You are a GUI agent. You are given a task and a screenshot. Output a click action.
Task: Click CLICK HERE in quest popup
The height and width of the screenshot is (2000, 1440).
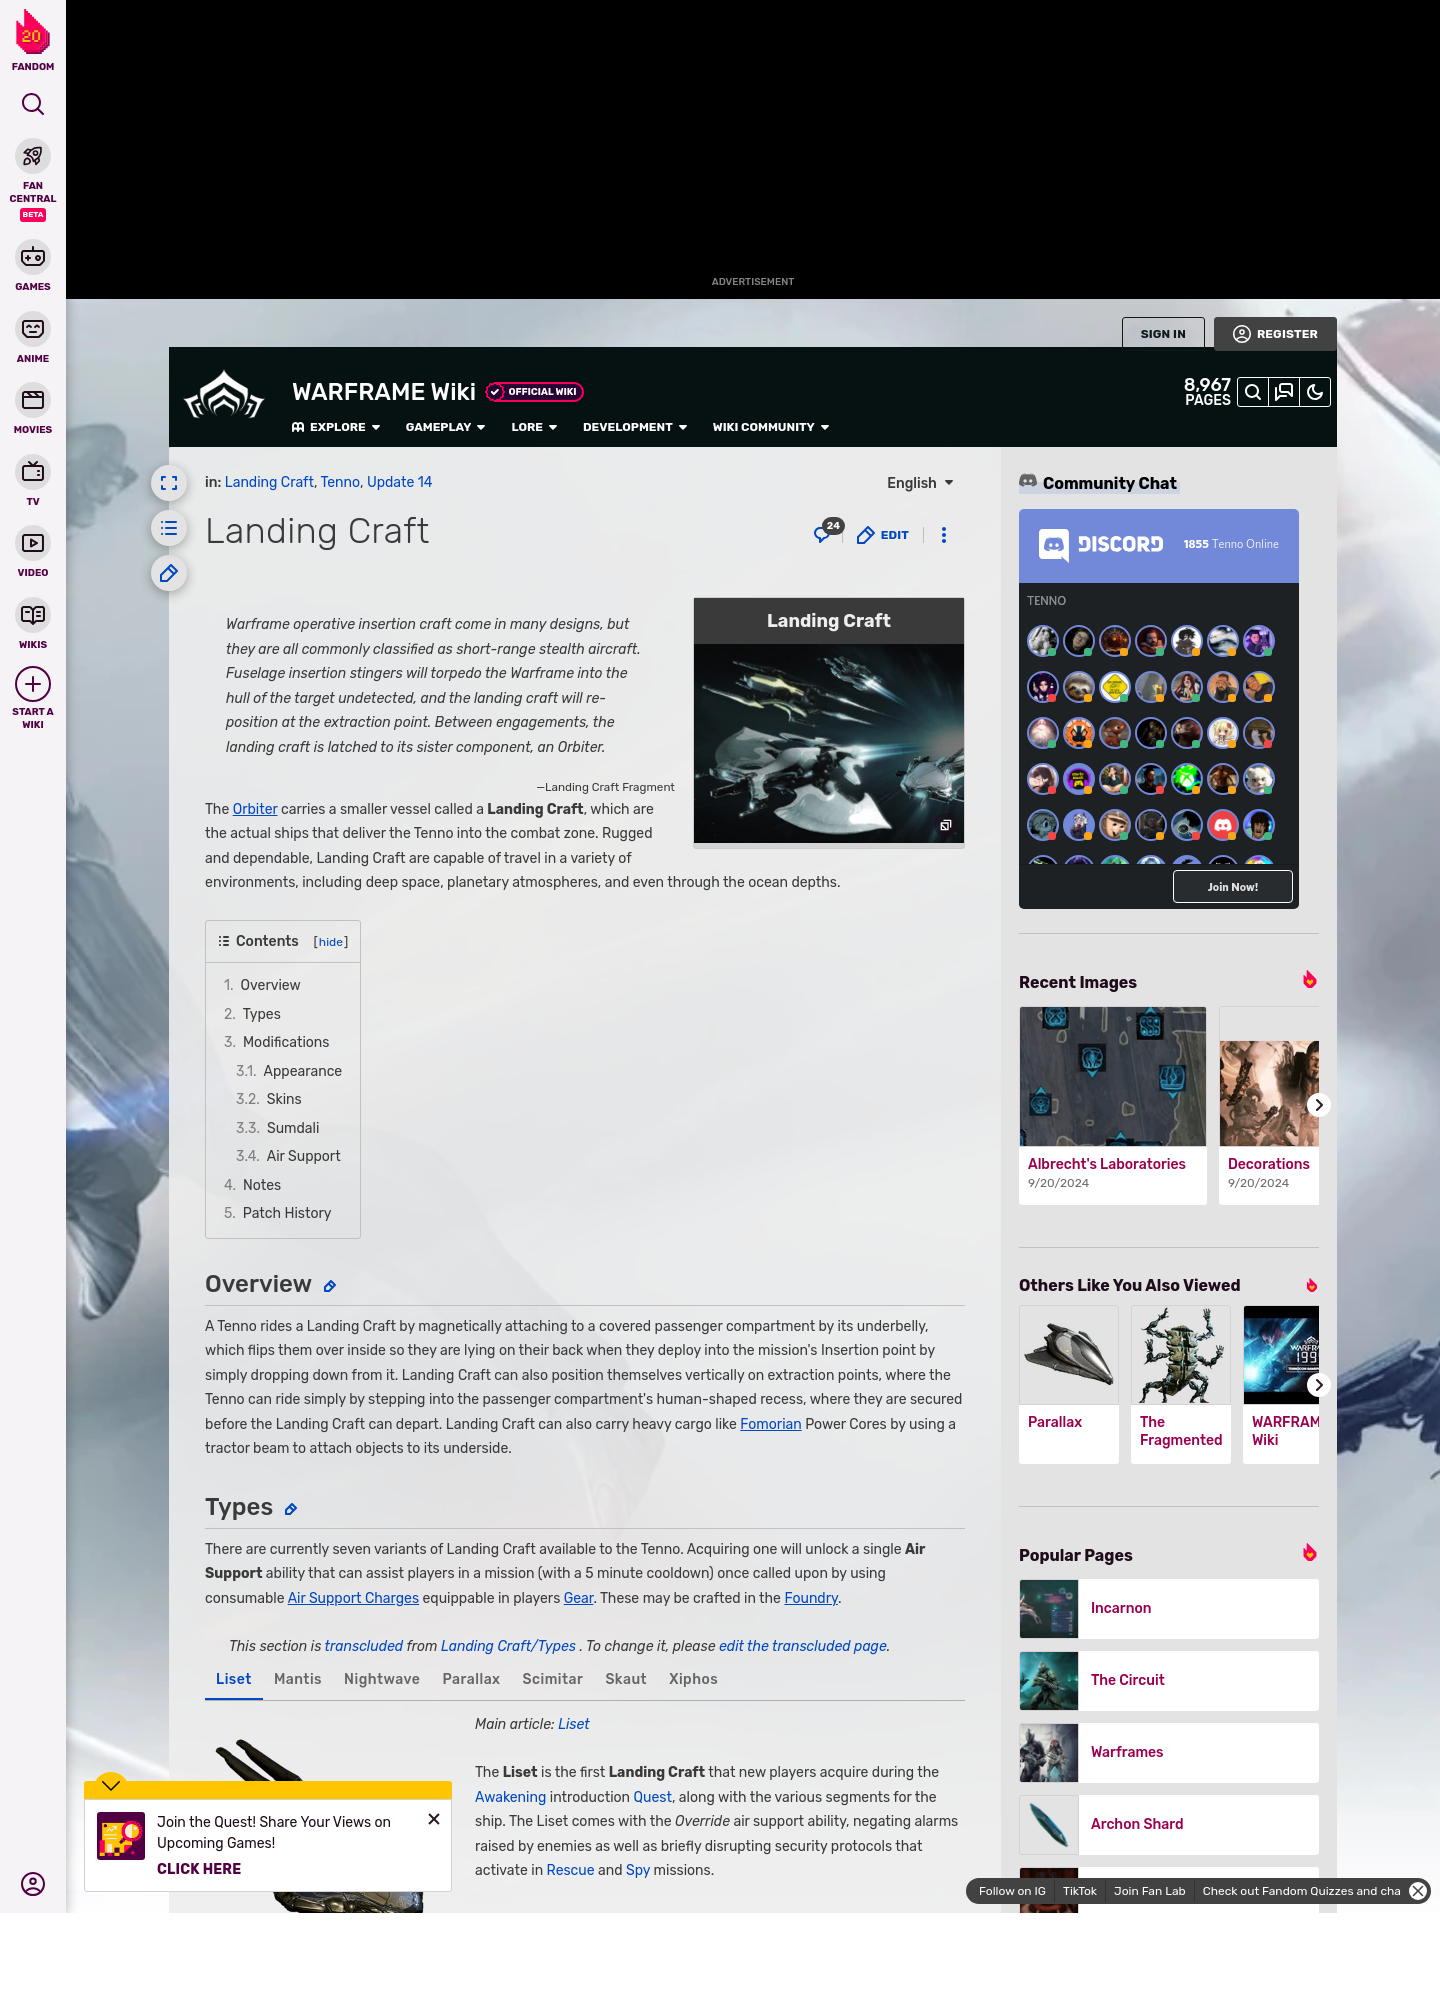(x=199, y=1869)
